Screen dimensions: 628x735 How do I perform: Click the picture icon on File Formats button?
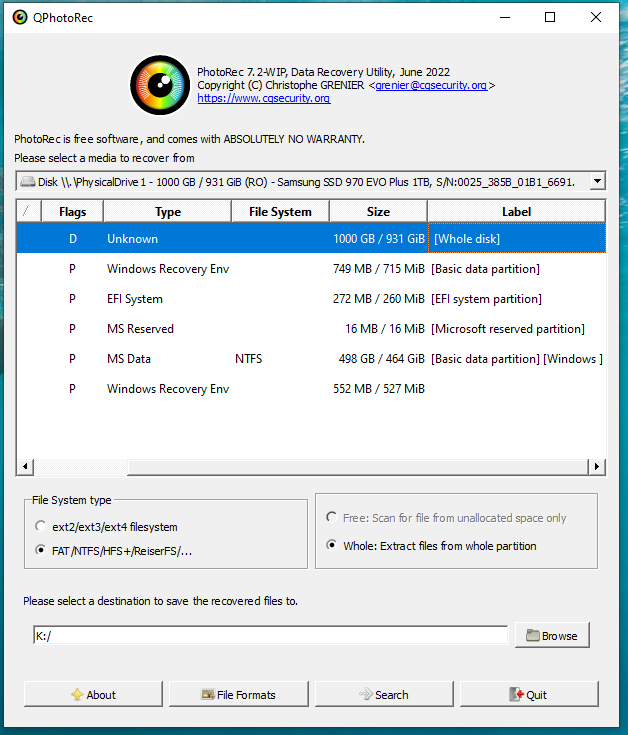coord(208,694)
